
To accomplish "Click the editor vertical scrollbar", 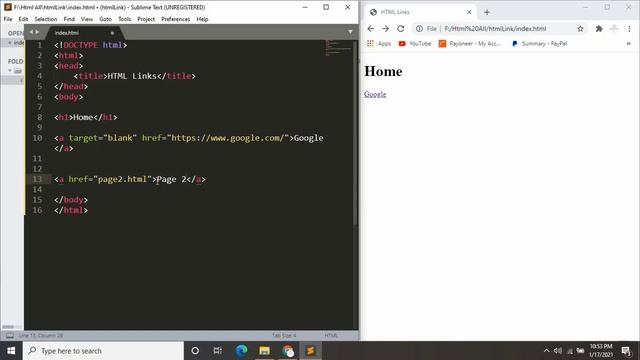I will 355,132.
